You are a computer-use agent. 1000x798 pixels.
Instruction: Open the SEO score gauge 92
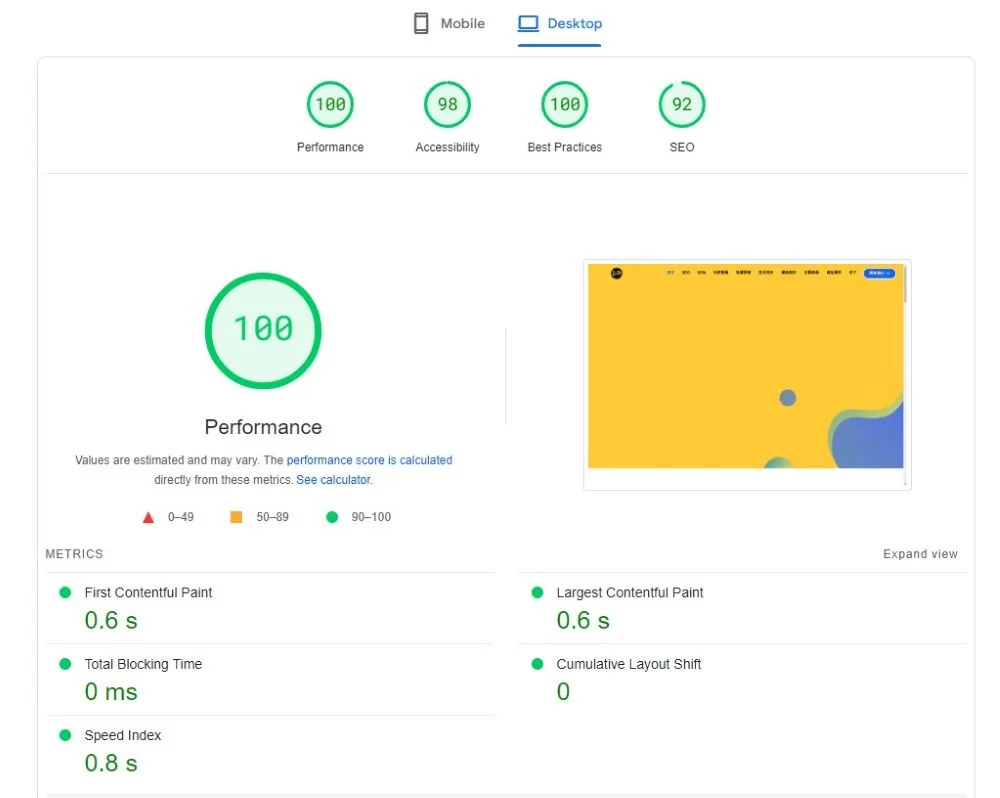click(x=682, y=104)
